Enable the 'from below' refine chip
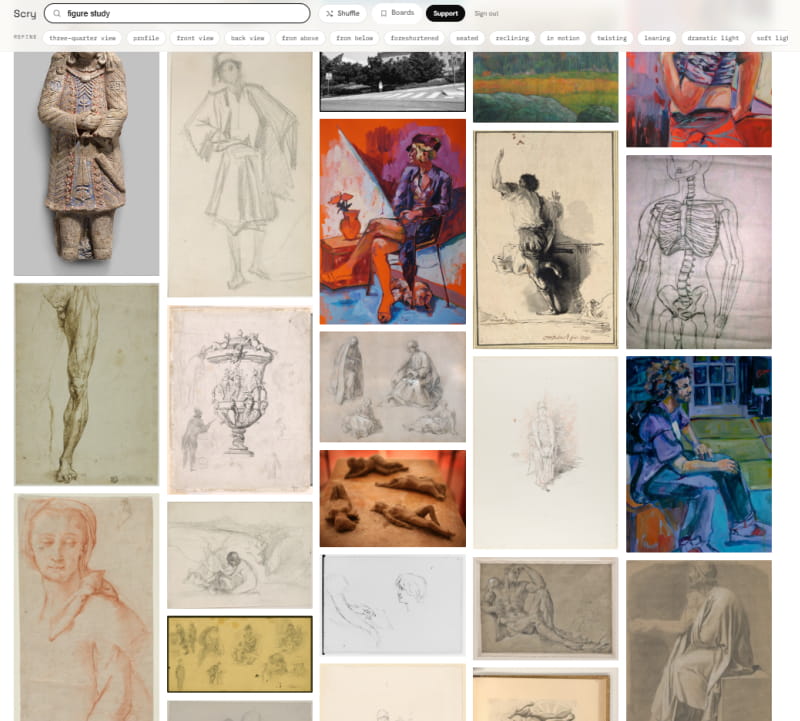Viewport: 800px width, 721px height. tap(355, 38)
